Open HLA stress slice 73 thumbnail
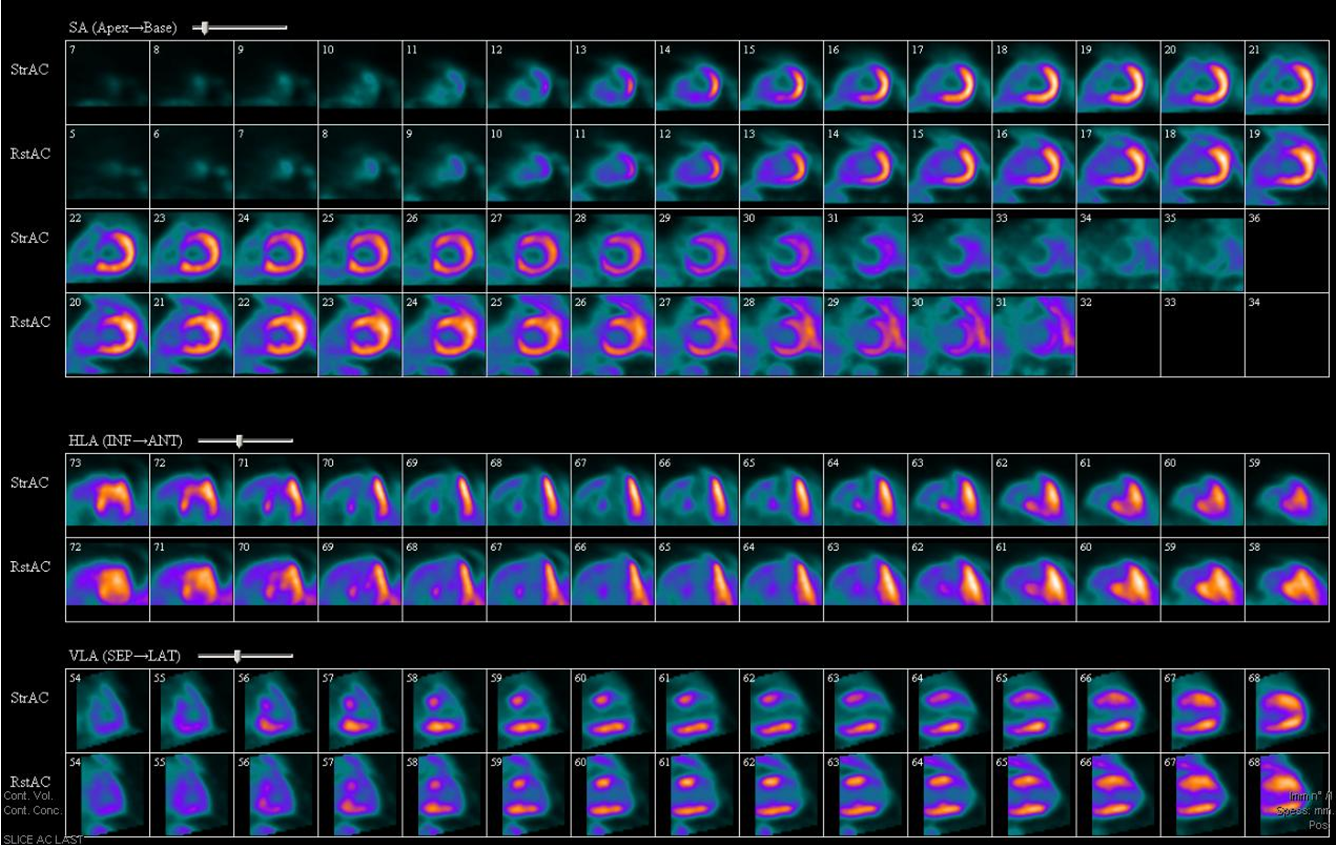The image size is (1337, 845). click(107, 495)
